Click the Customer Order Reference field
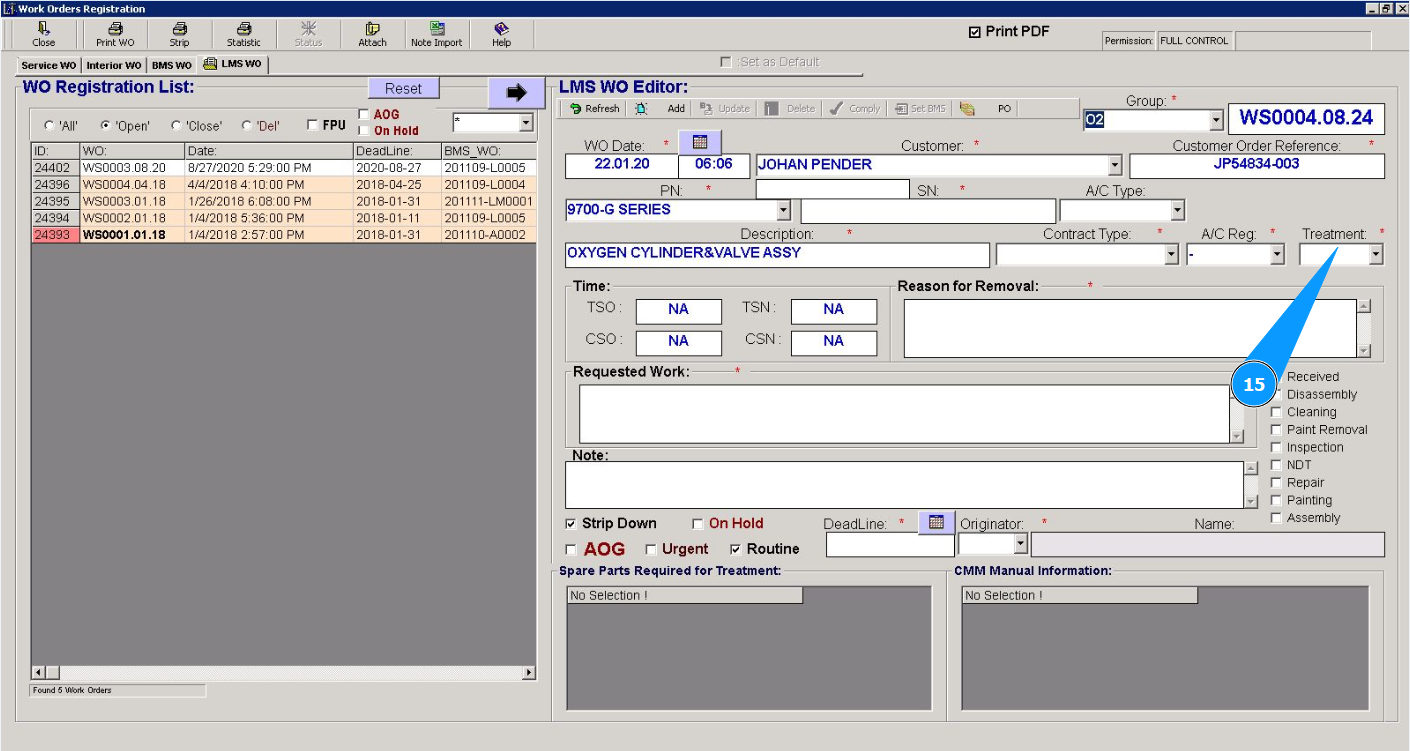Viewport: 1410px width, 751px height. 1257,166
